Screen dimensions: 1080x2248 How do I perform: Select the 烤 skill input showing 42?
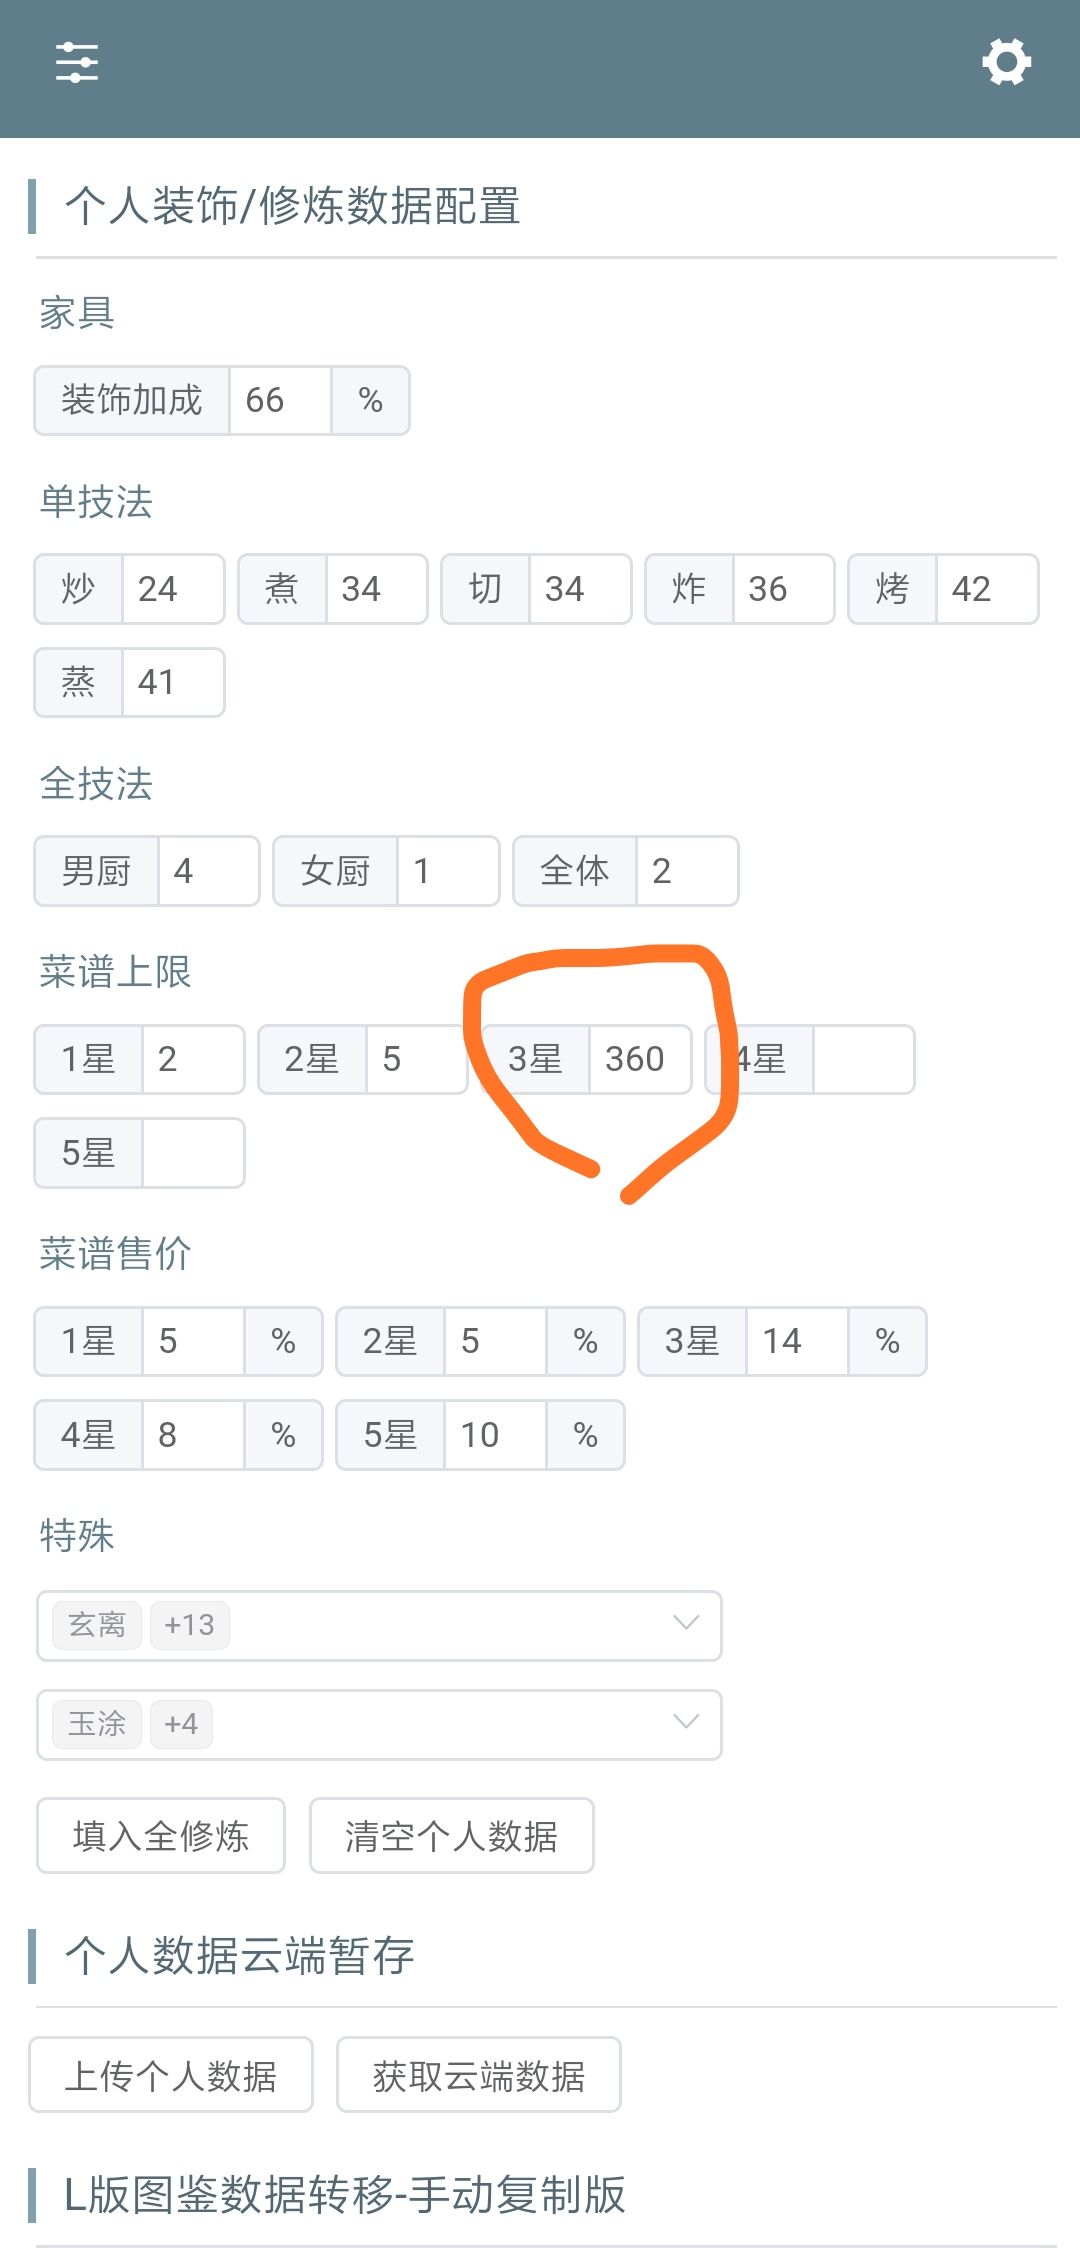(x=986, y=589)
